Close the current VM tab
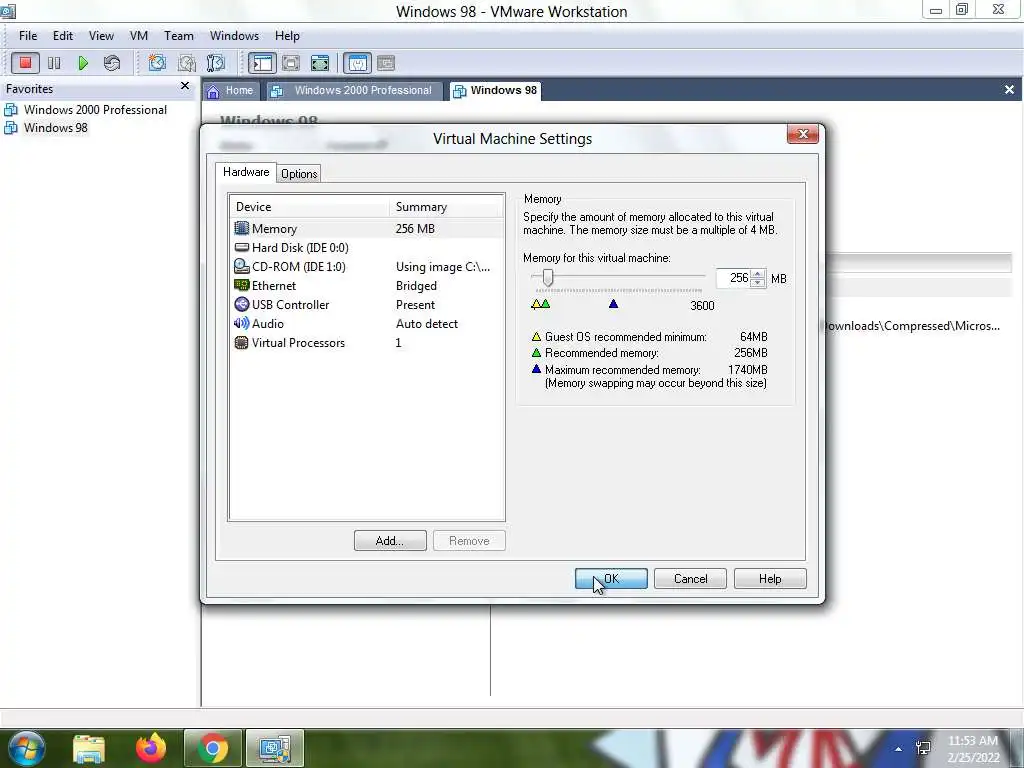 coord(1009,89)
